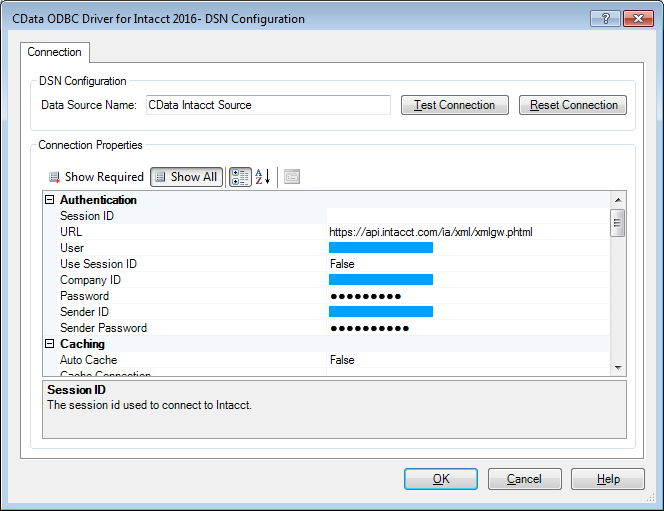Click the title bar help question mark
This screenshot has height=511, width=664.
click(604, 19)
